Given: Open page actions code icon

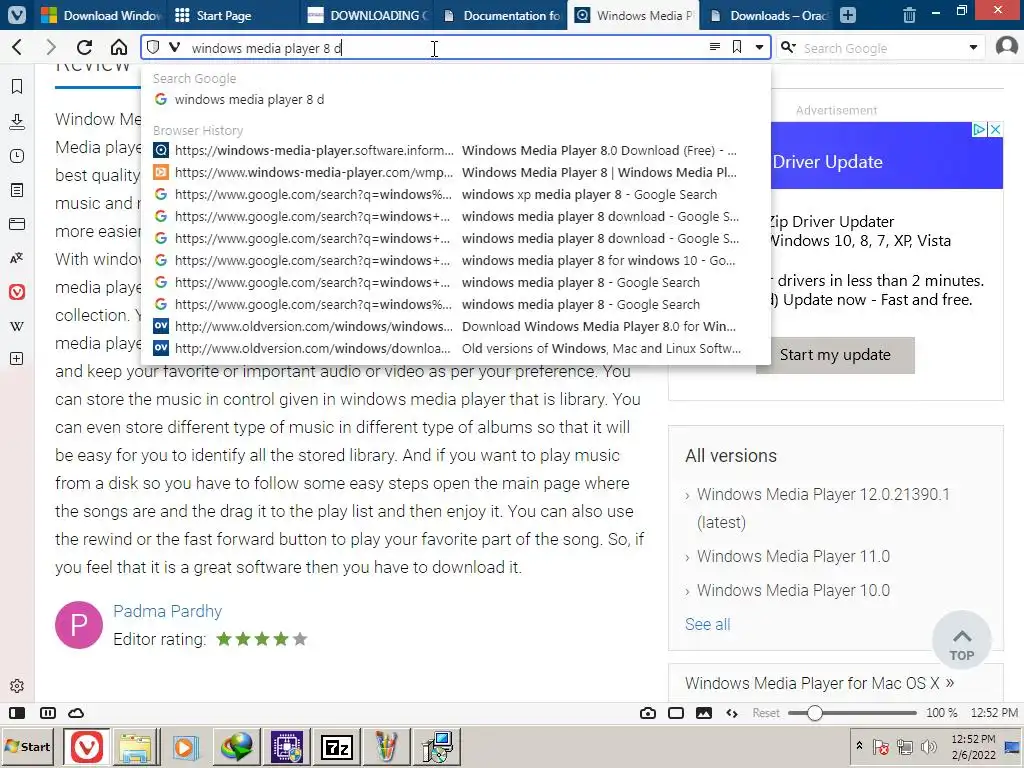Looking at the screenshot, I should click(732, 713).
